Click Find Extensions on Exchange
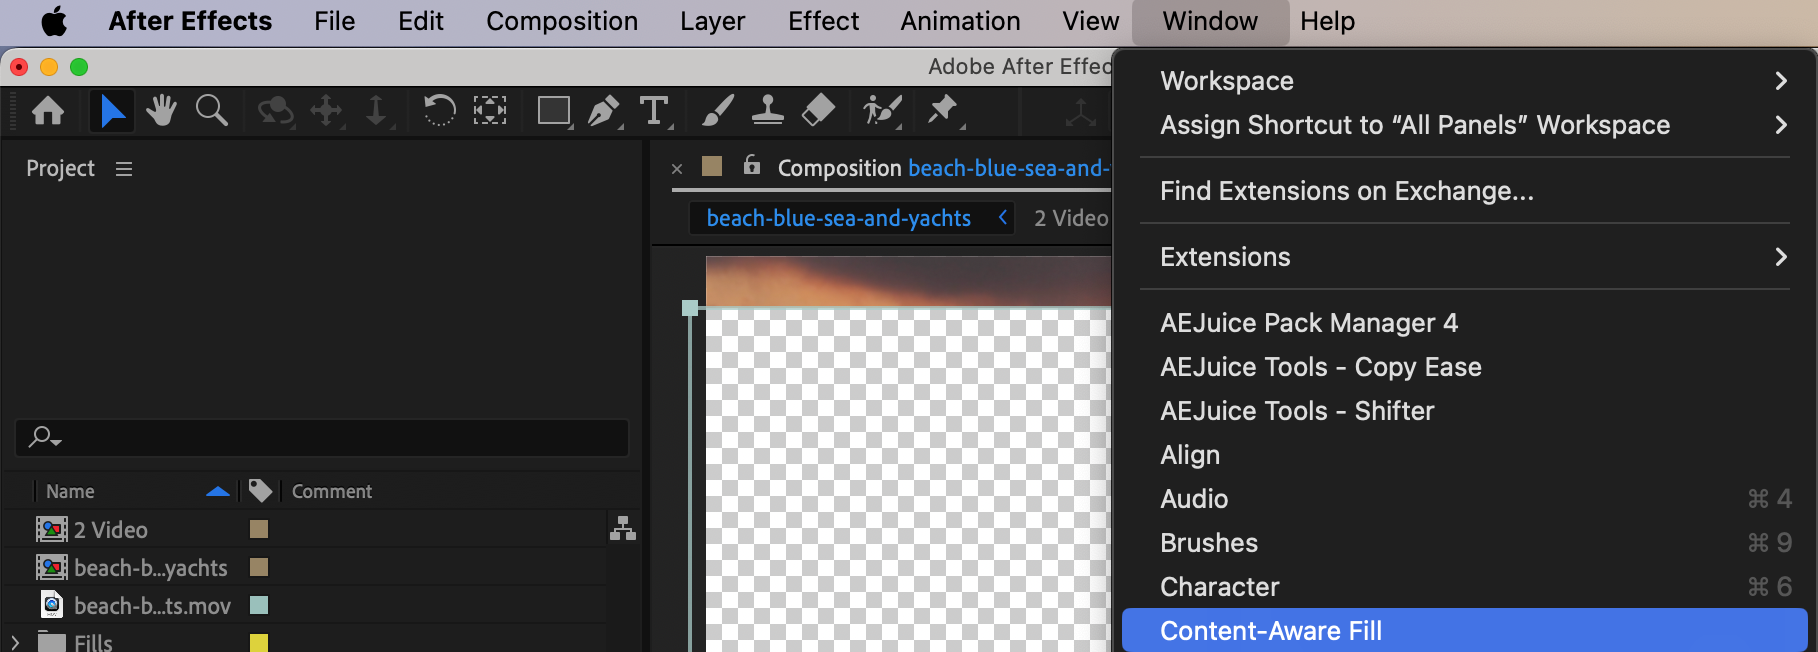The width and height of the screenshot is (1818, 652). [1346, 191]
